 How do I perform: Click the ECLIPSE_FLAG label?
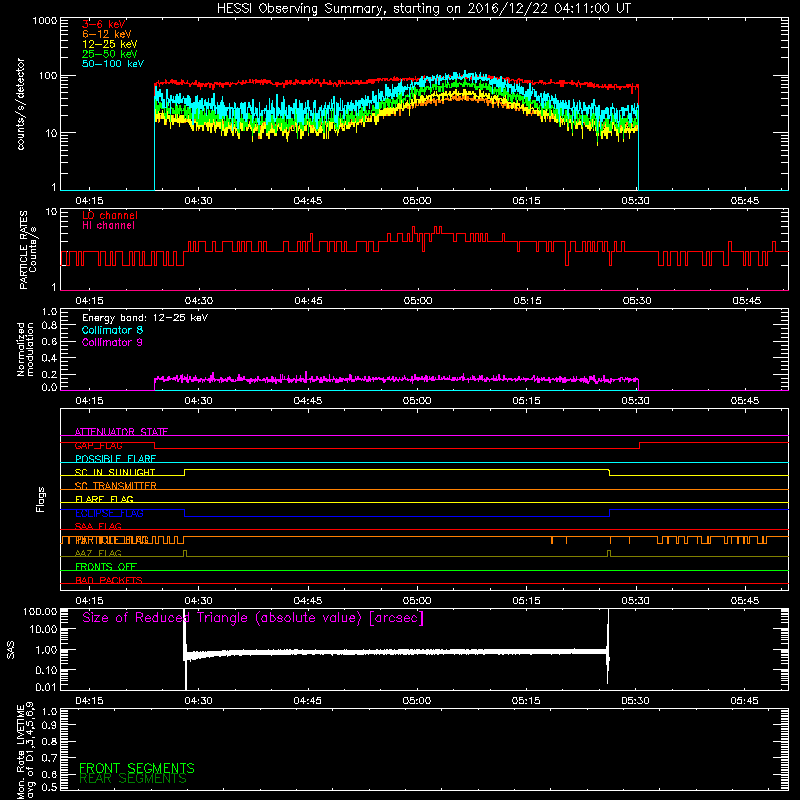pyautogui.click(x=109, y=513)
